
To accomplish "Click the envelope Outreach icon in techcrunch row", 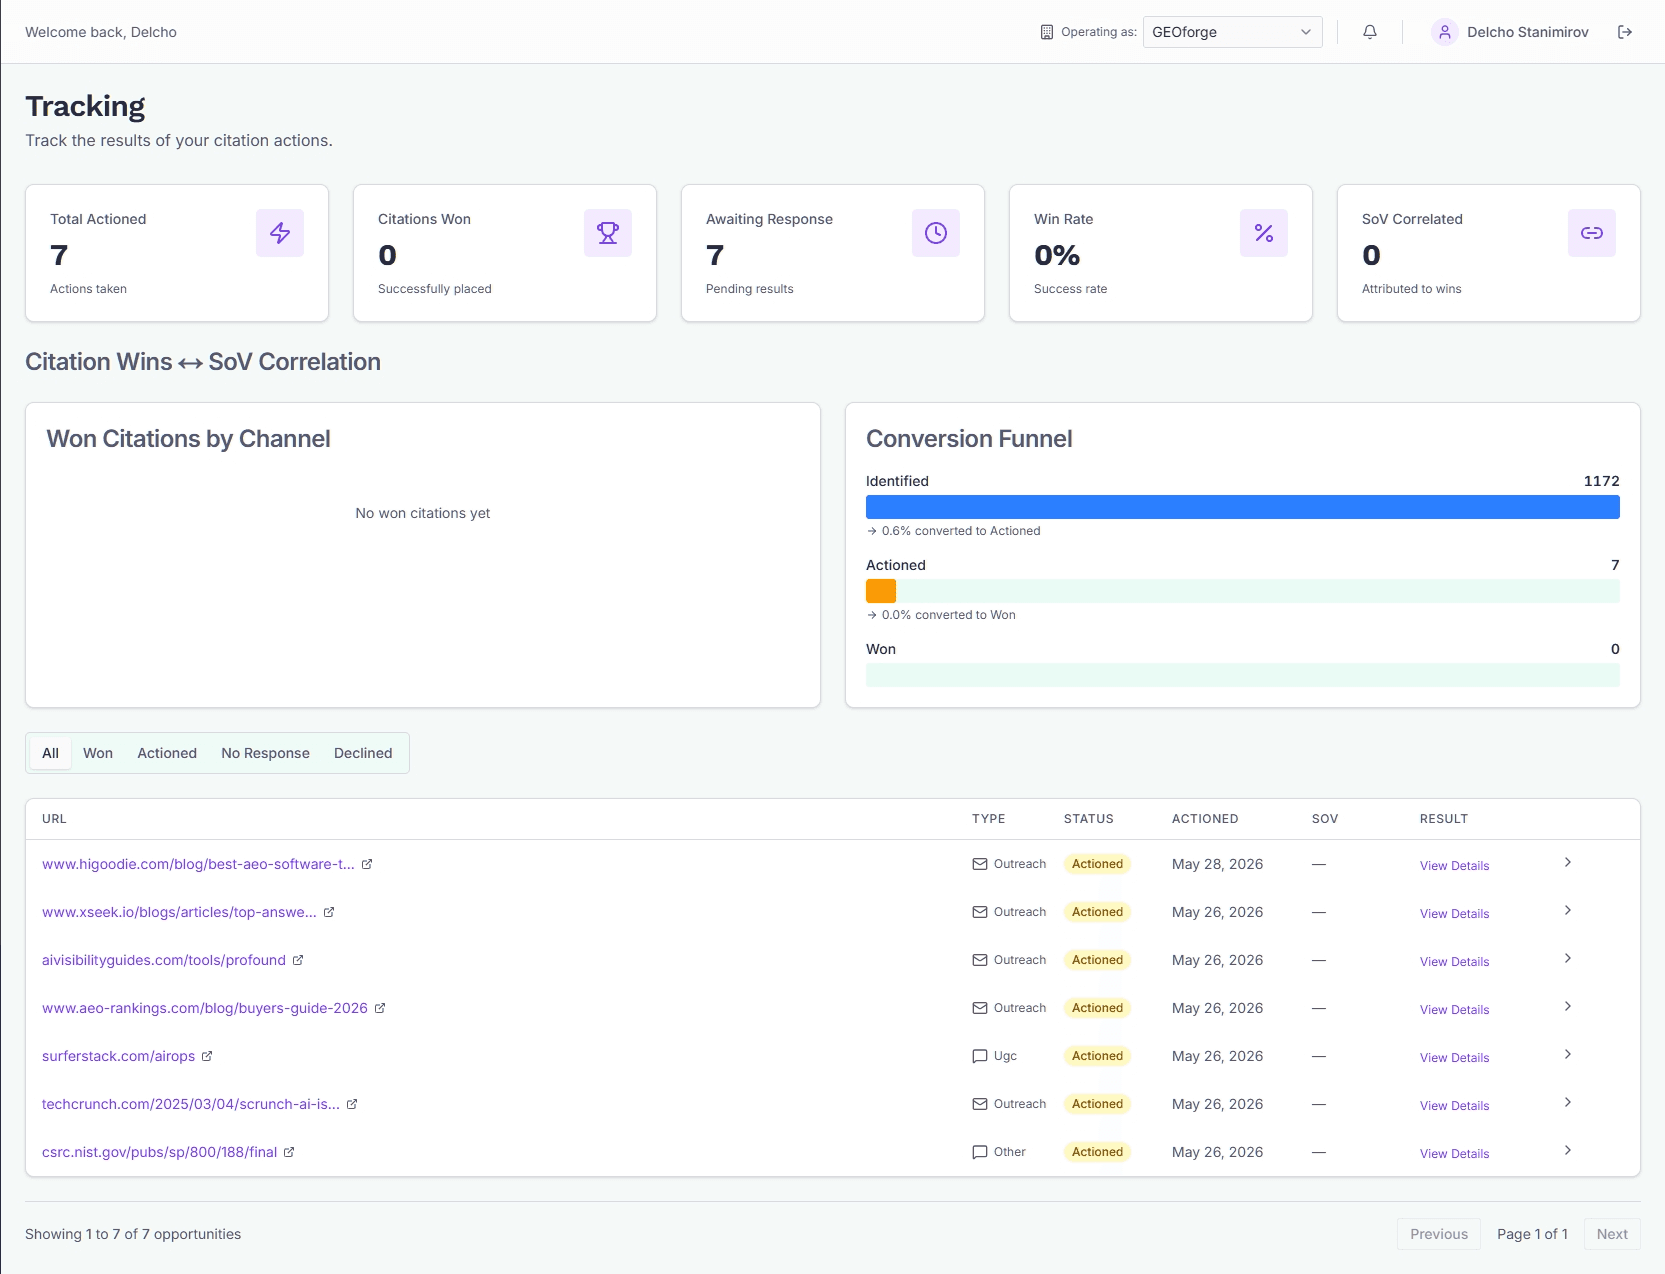I will click(x=980, y=1104).
